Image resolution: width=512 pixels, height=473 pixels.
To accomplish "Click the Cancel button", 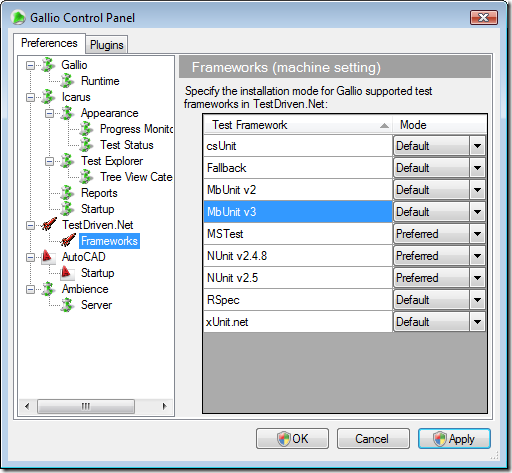I will (x=373, y=439).
